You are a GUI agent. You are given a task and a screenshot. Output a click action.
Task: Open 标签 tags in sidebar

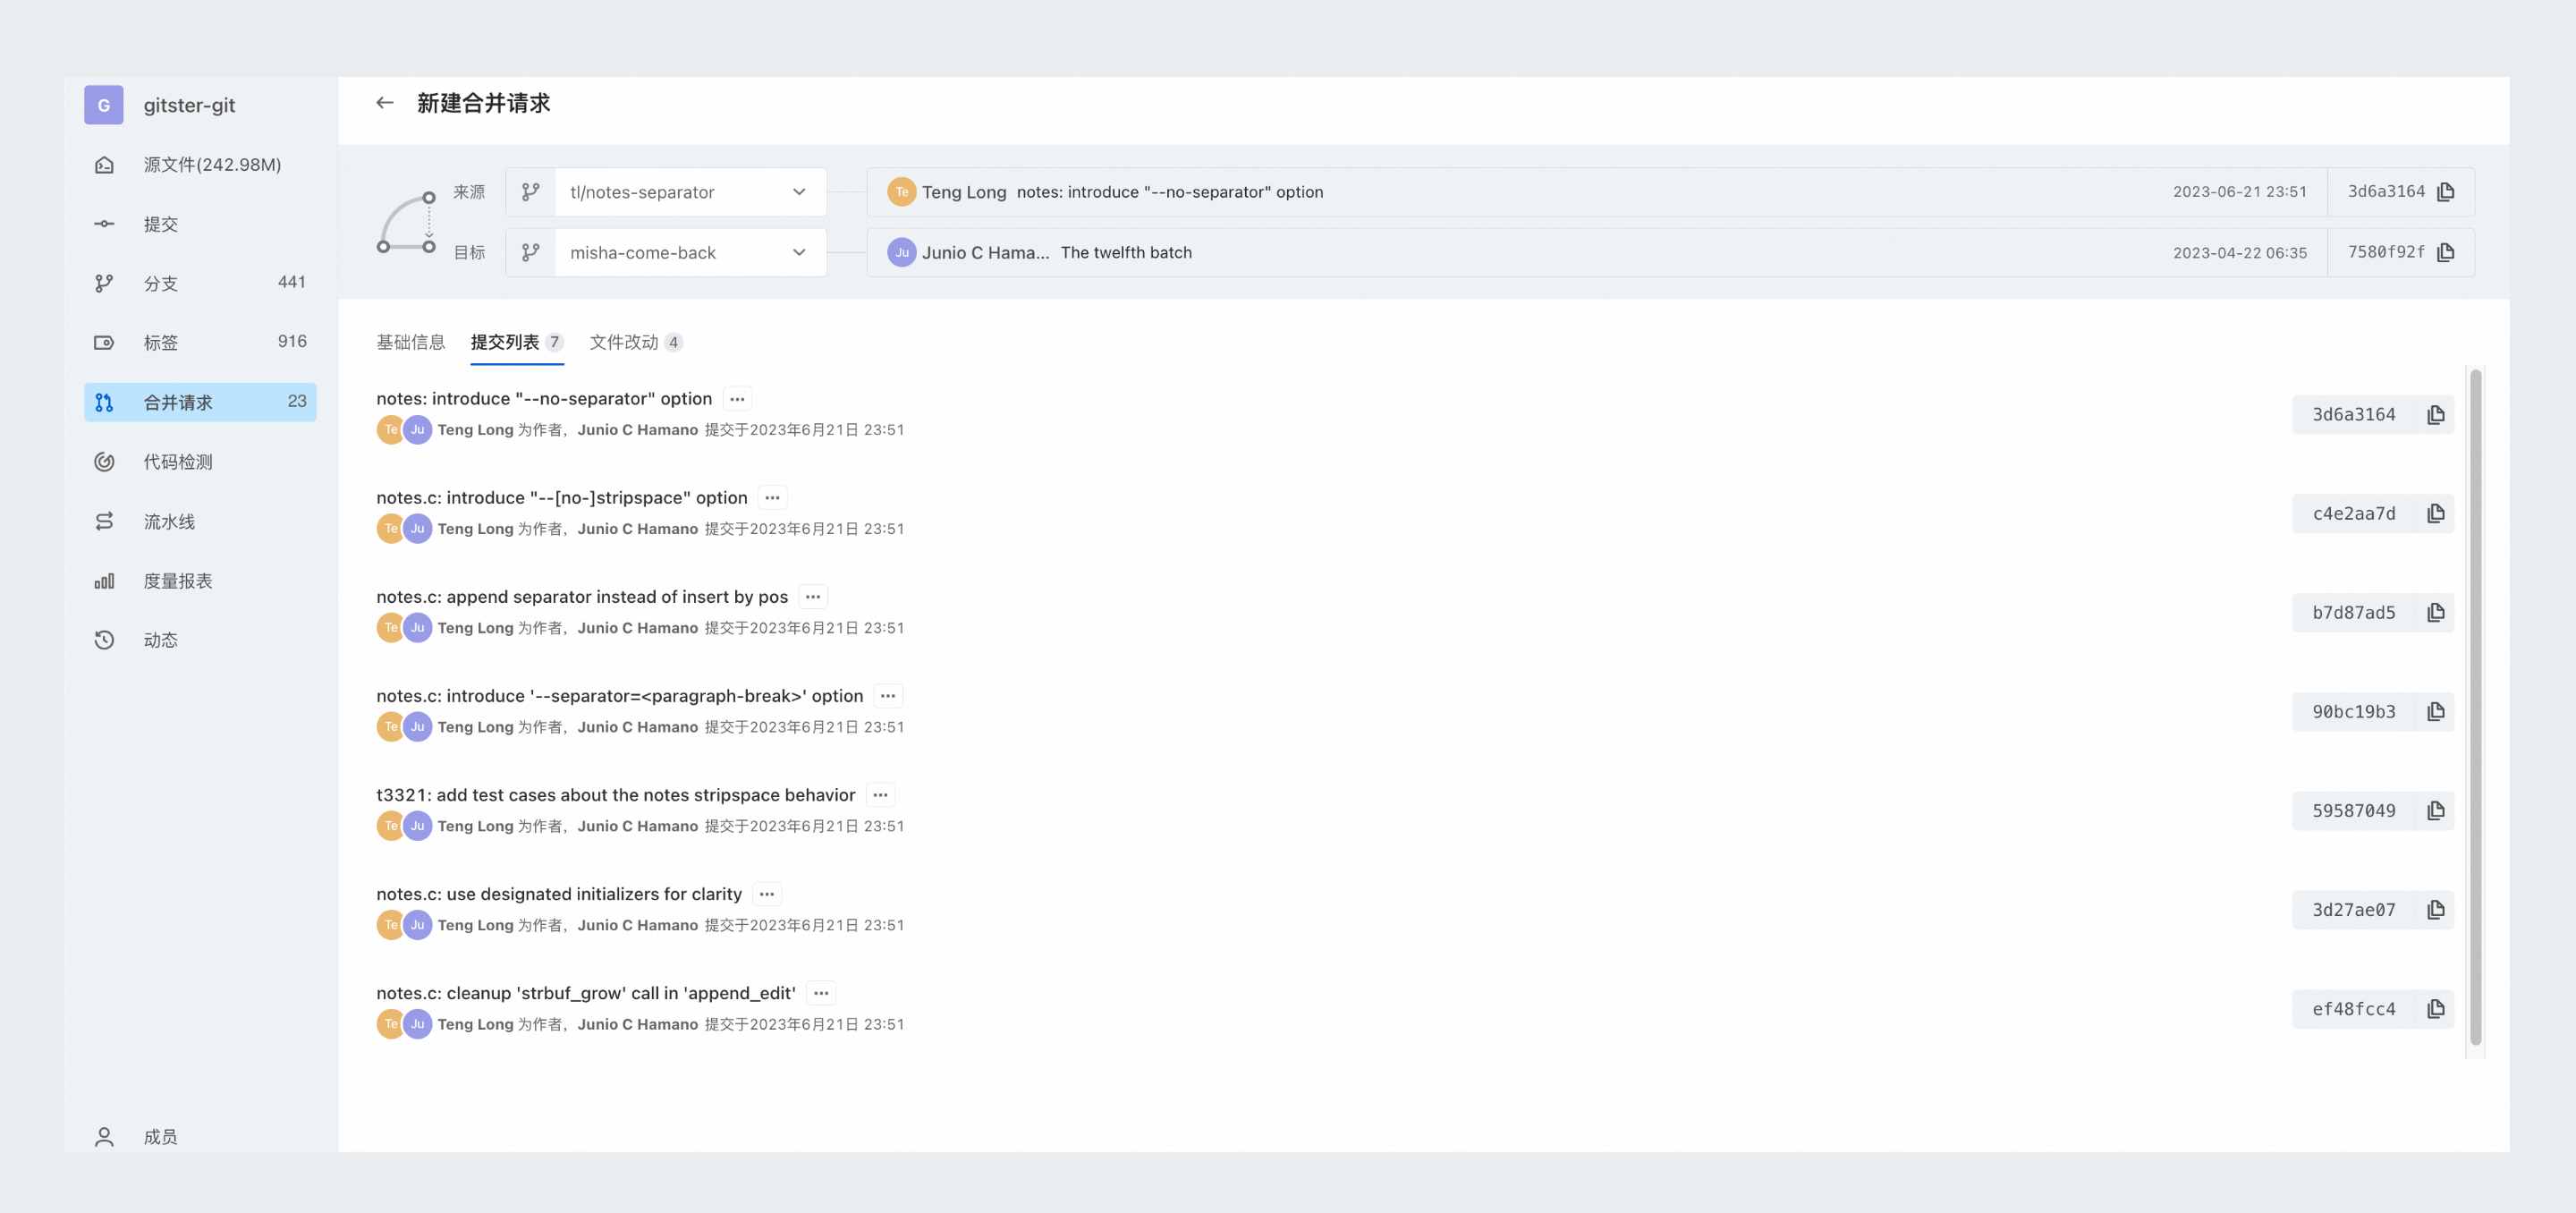[x=200, y=342]
